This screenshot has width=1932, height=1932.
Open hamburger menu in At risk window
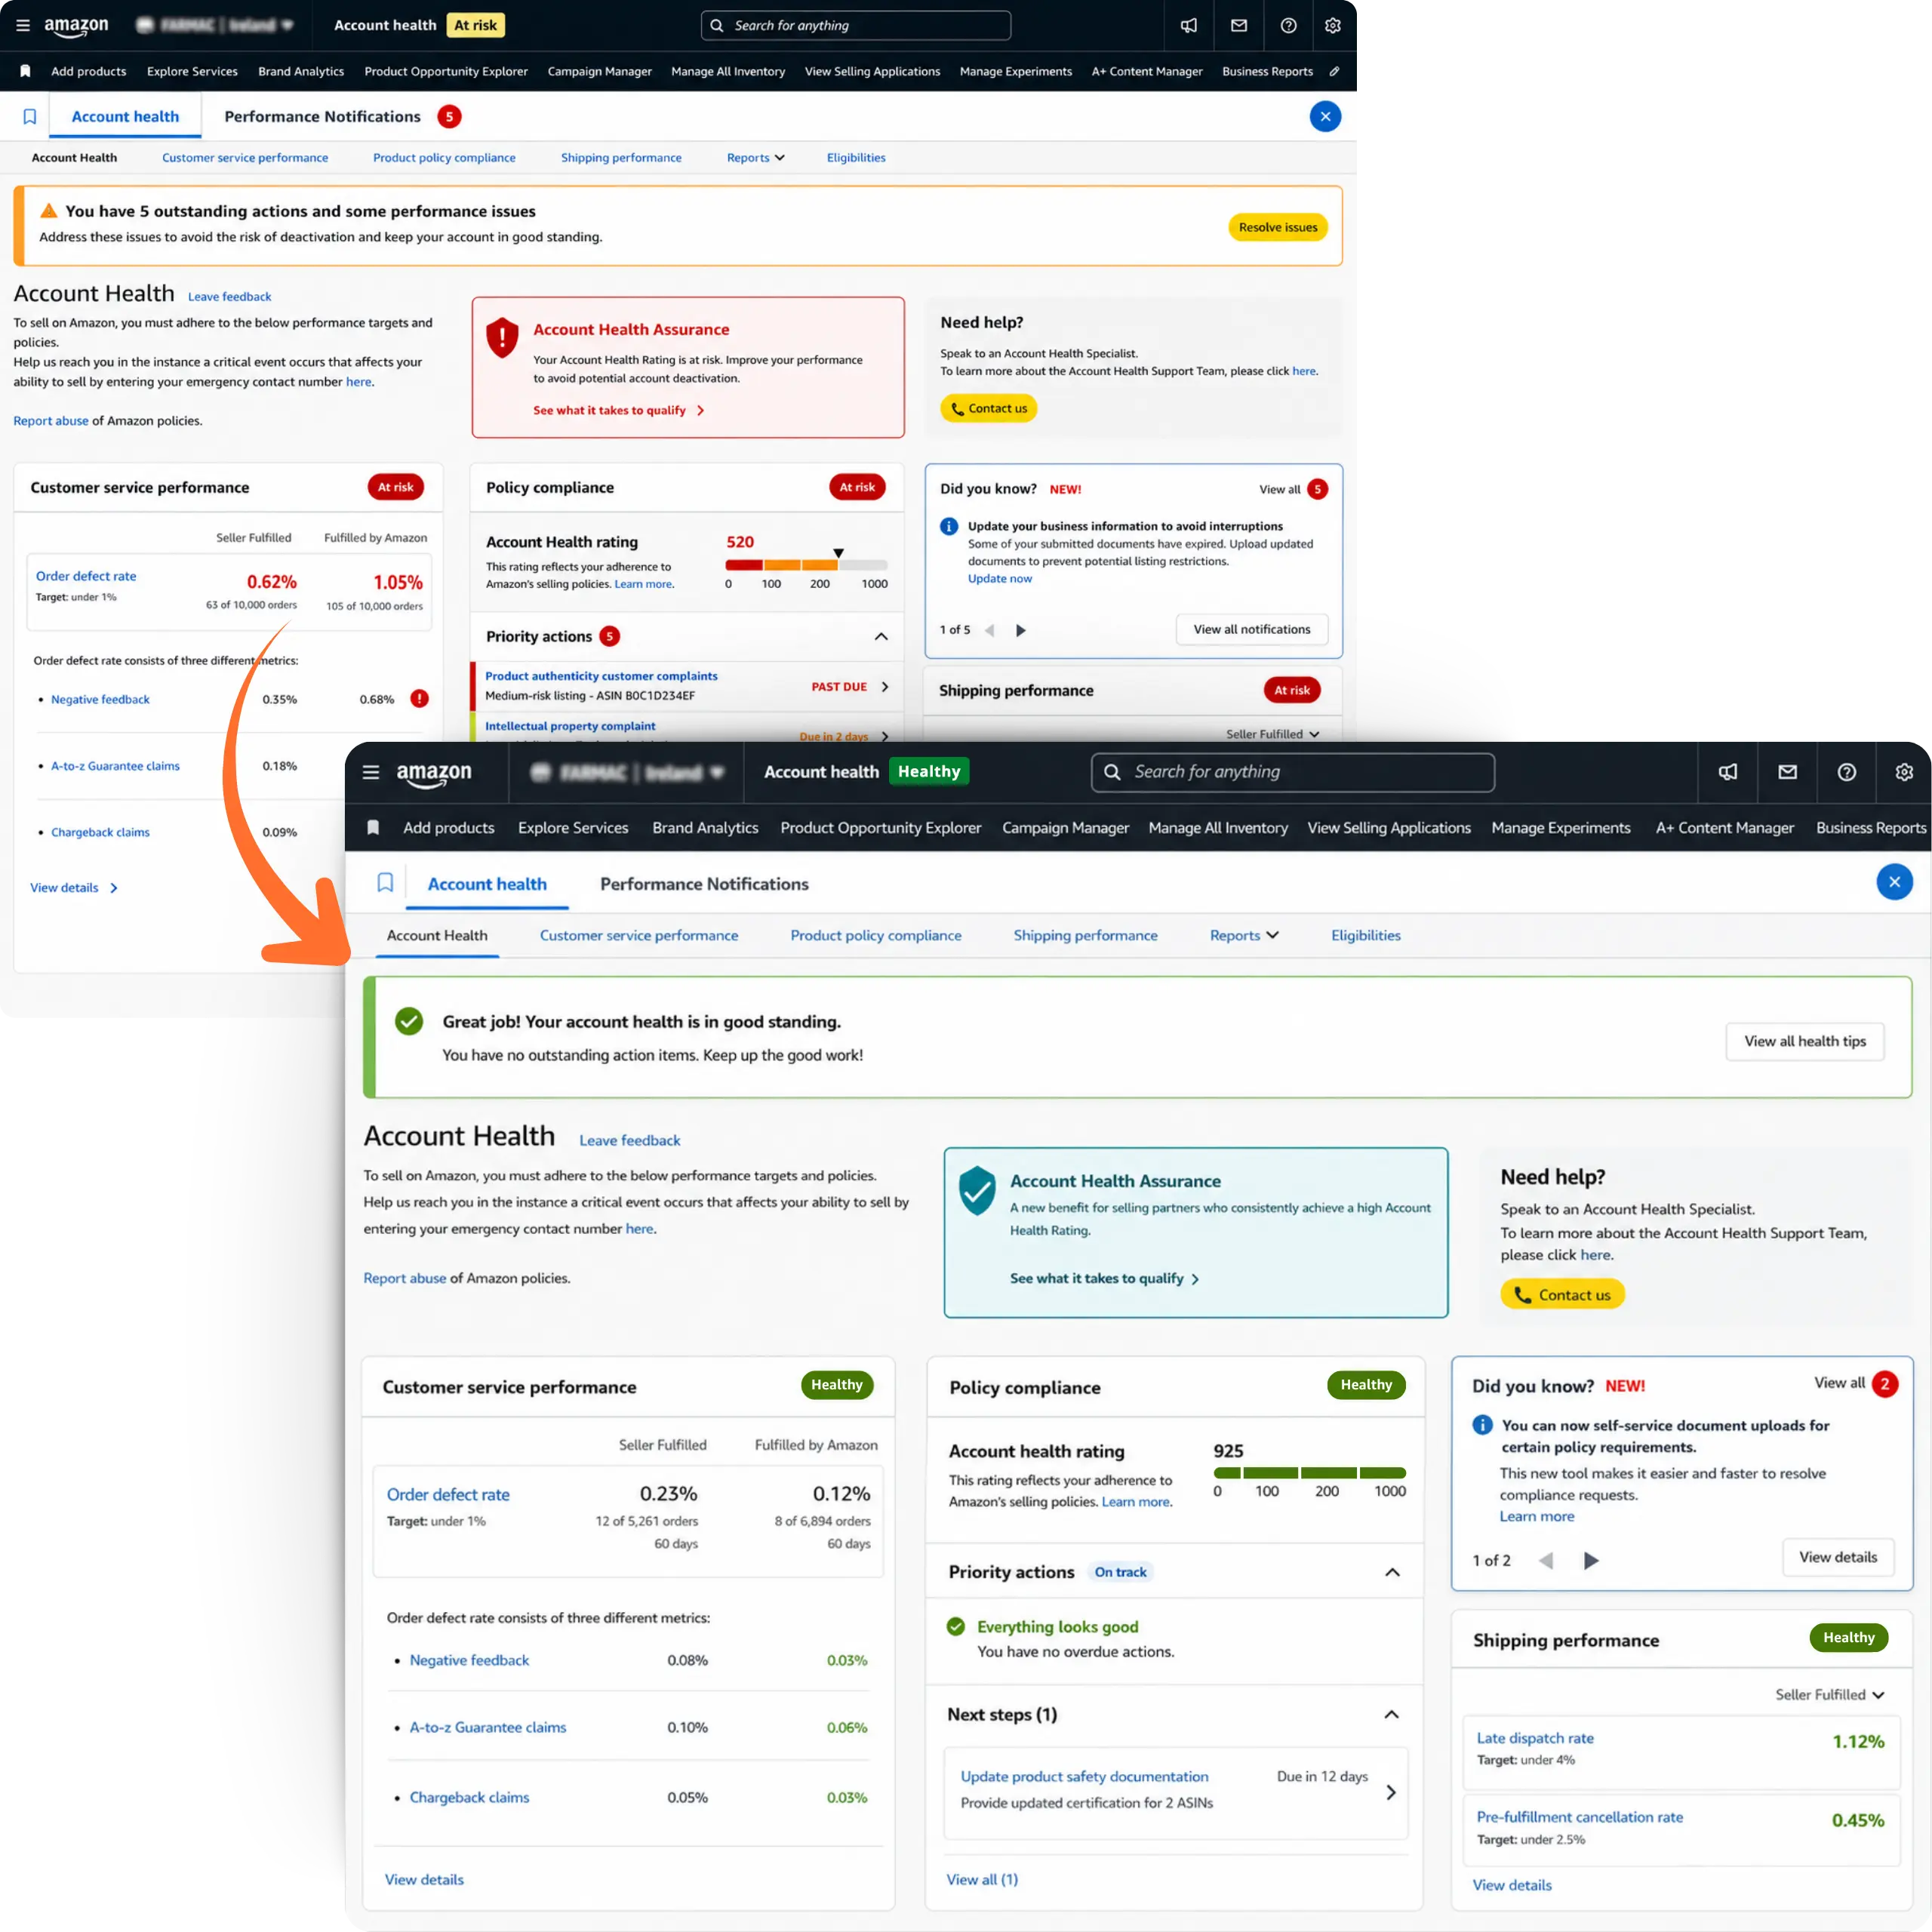23,25
